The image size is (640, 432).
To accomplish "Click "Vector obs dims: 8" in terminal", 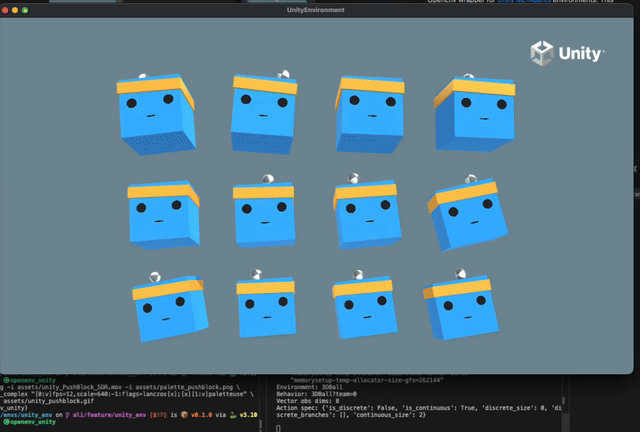I will point(308,401).
